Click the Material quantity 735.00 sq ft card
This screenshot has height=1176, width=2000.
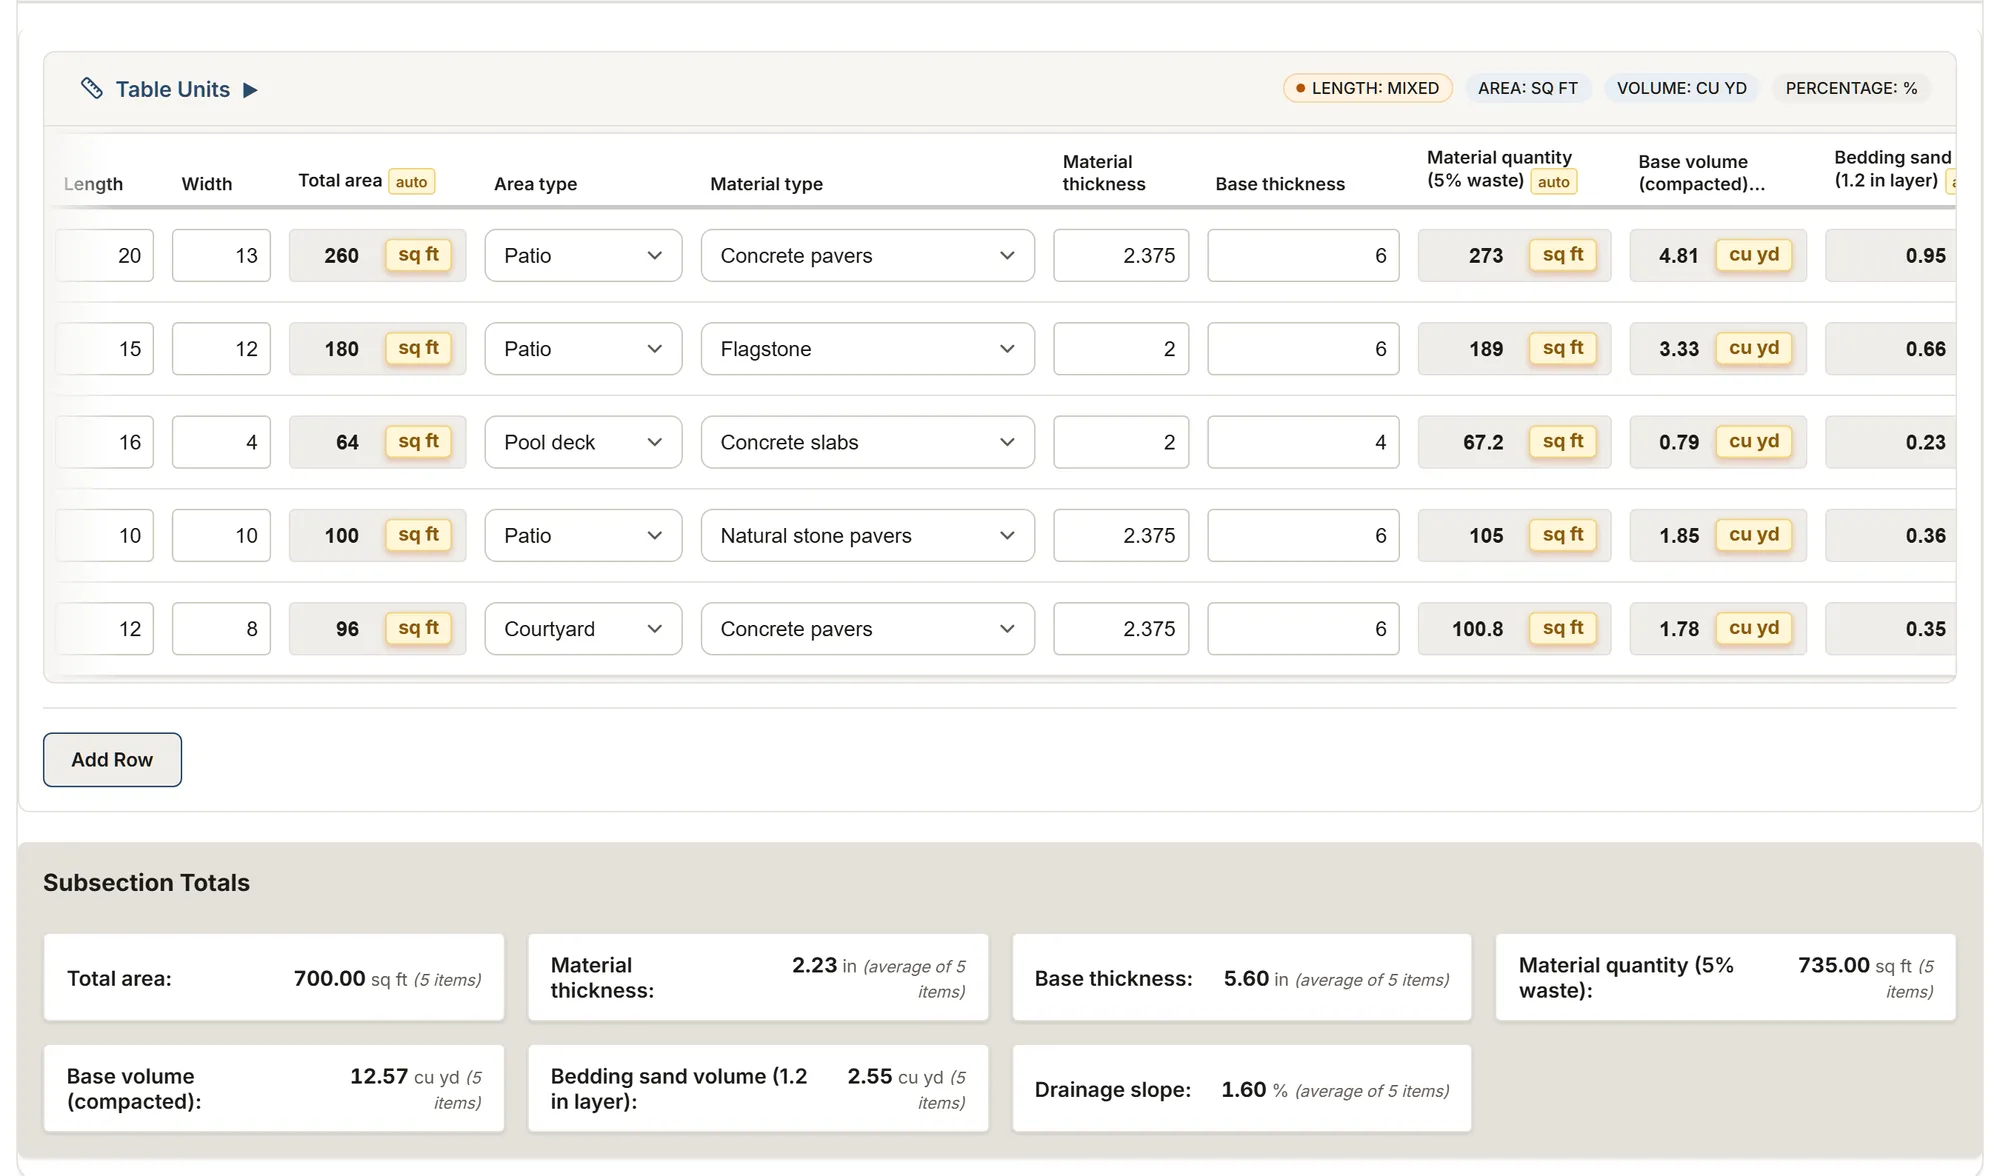pyautogui.click(x=1725, y=978)
